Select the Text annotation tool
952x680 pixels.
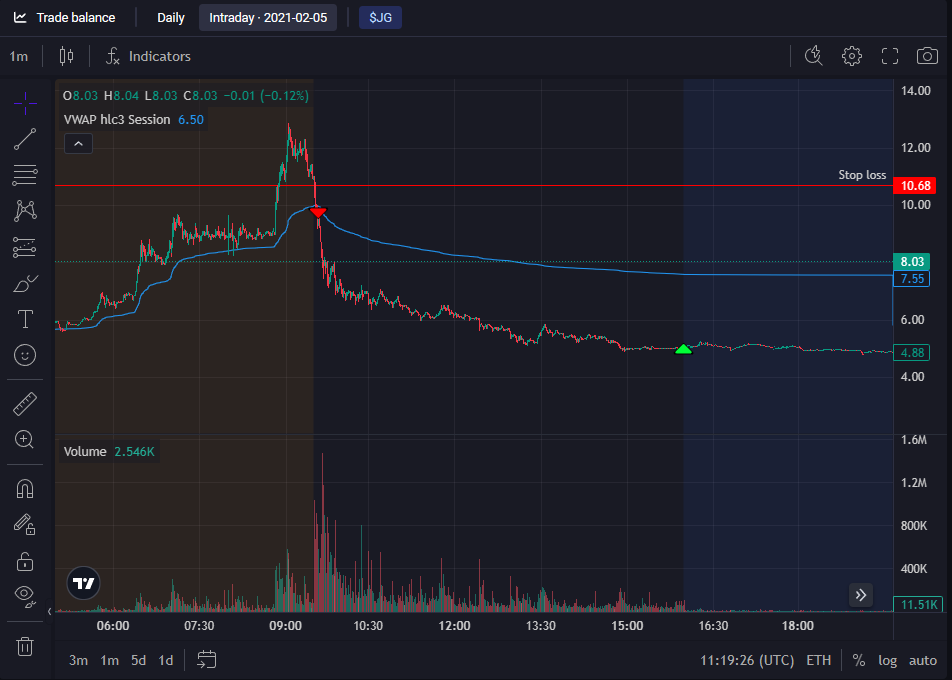tap(25, 319)
